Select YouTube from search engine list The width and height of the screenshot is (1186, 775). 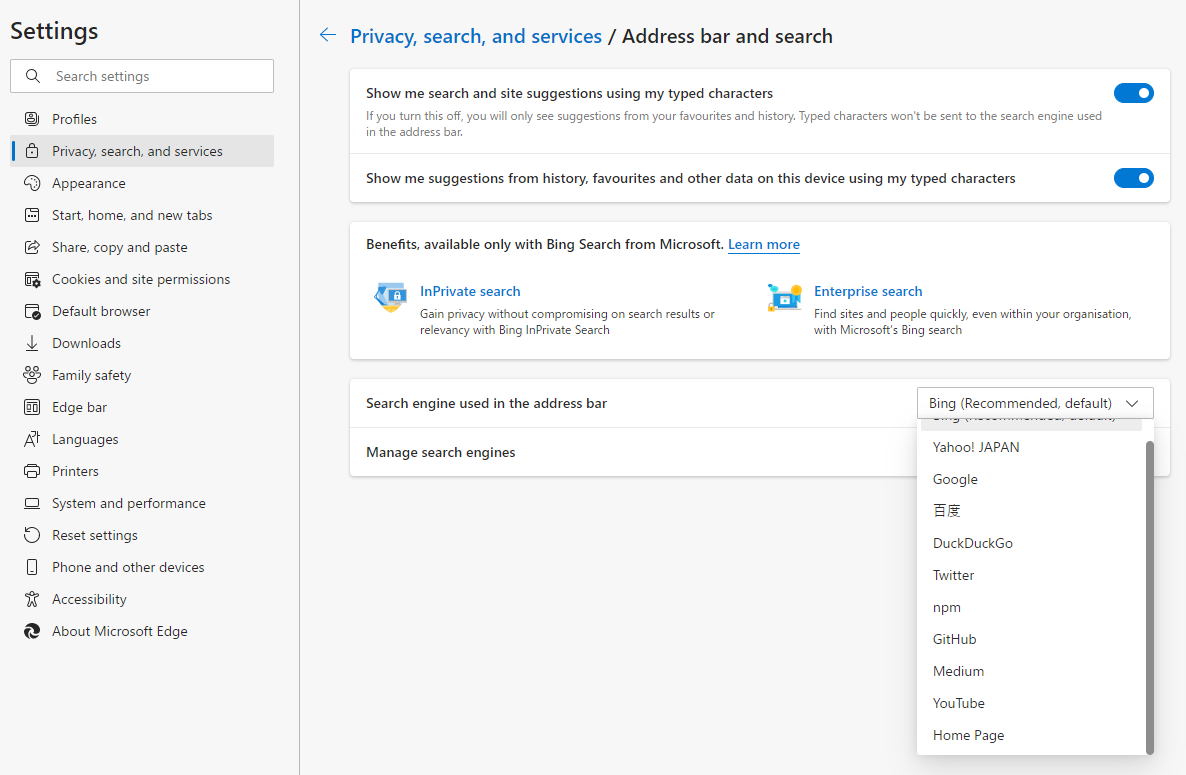pyautogui.click(x=1032, y=703)
